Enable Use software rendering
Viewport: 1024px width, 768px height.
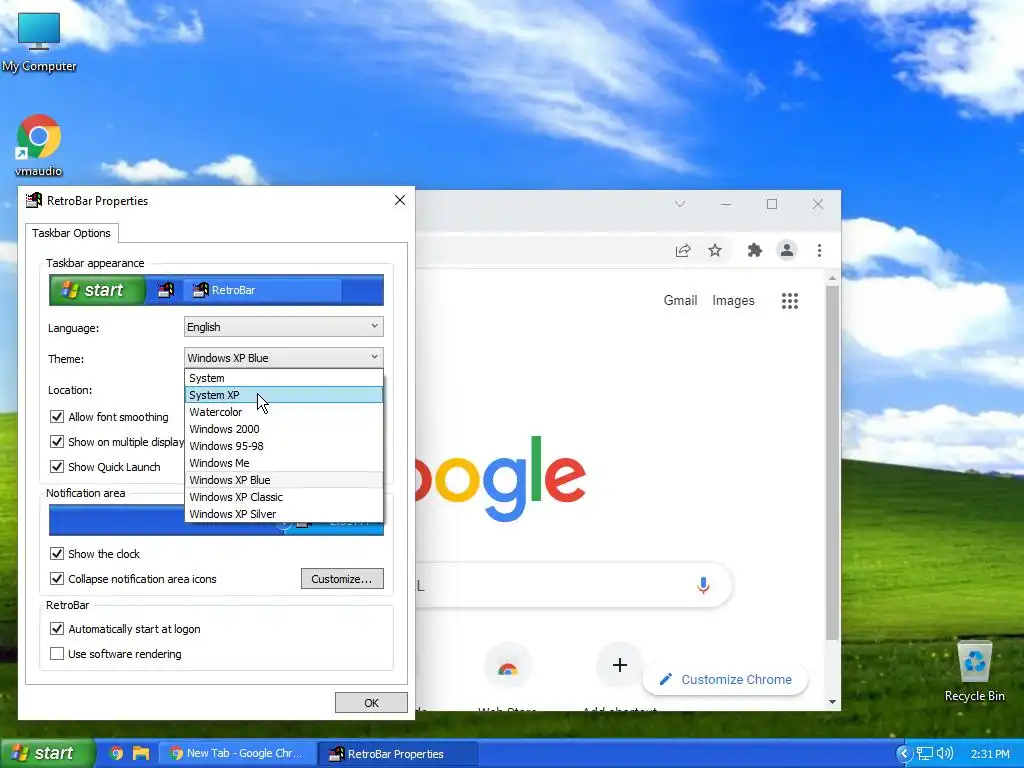pyautogui.click(x=57, y=654)
